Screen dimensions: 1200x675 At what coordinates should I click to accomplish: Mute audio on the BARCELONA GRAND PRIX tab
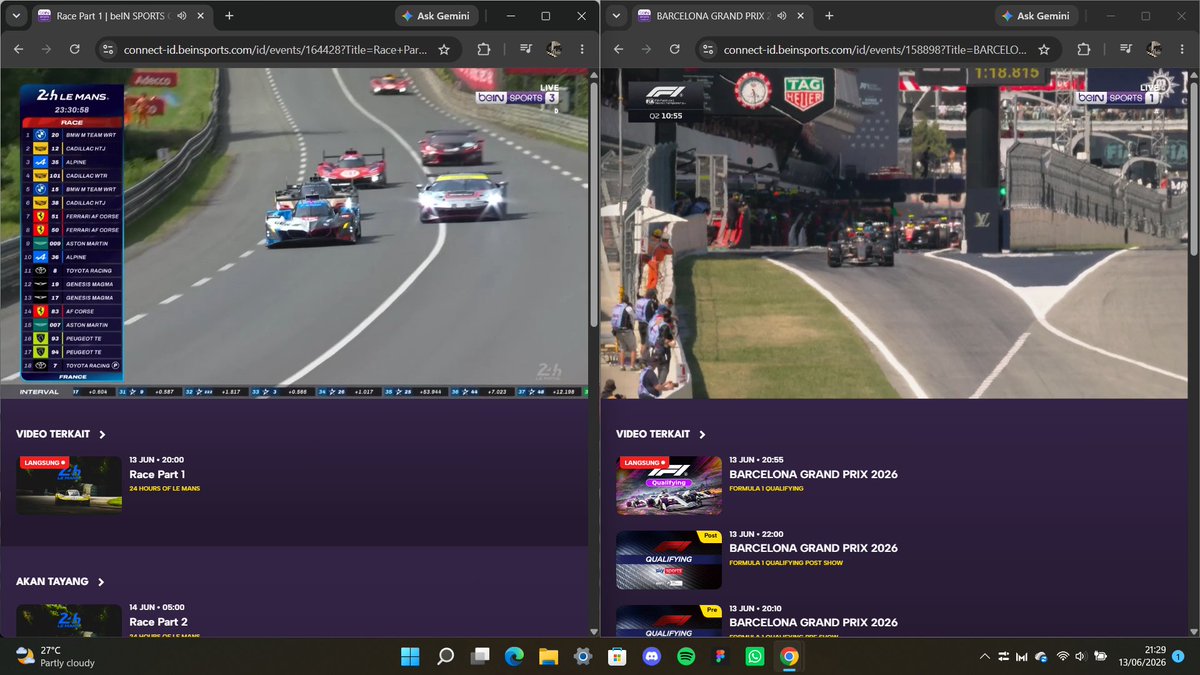pyautogui.click(x=782, y=16)
